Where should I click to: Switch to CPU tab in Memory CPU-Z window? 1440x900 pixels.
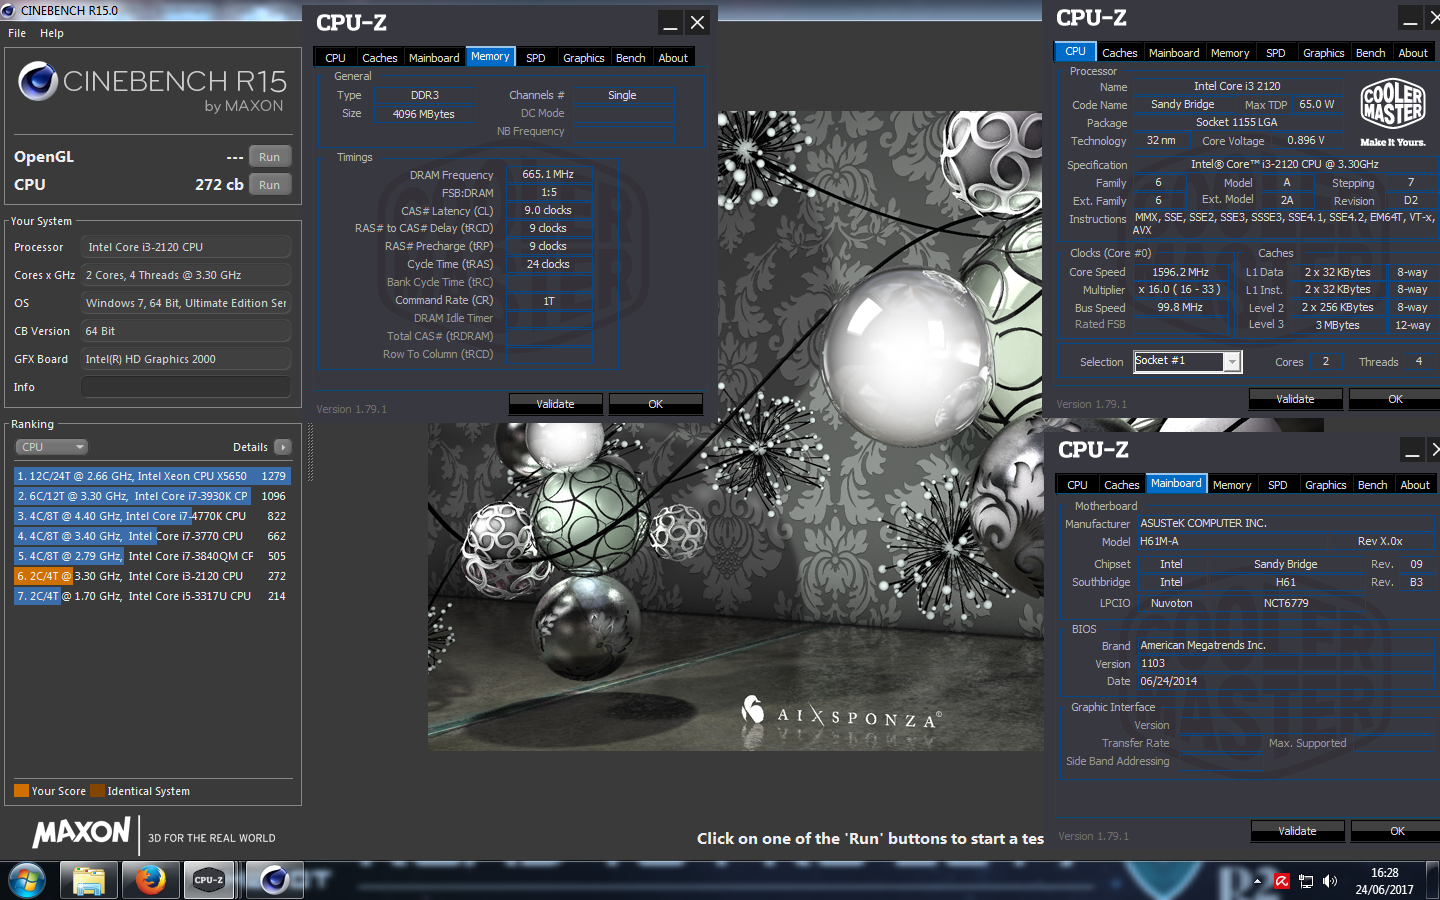pos(335,58)
